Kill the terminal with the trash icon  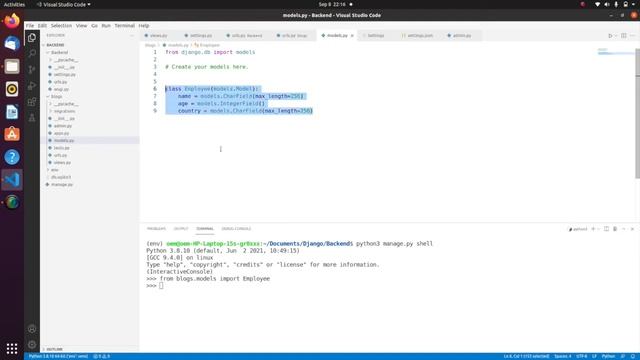[x=615, y=229]
